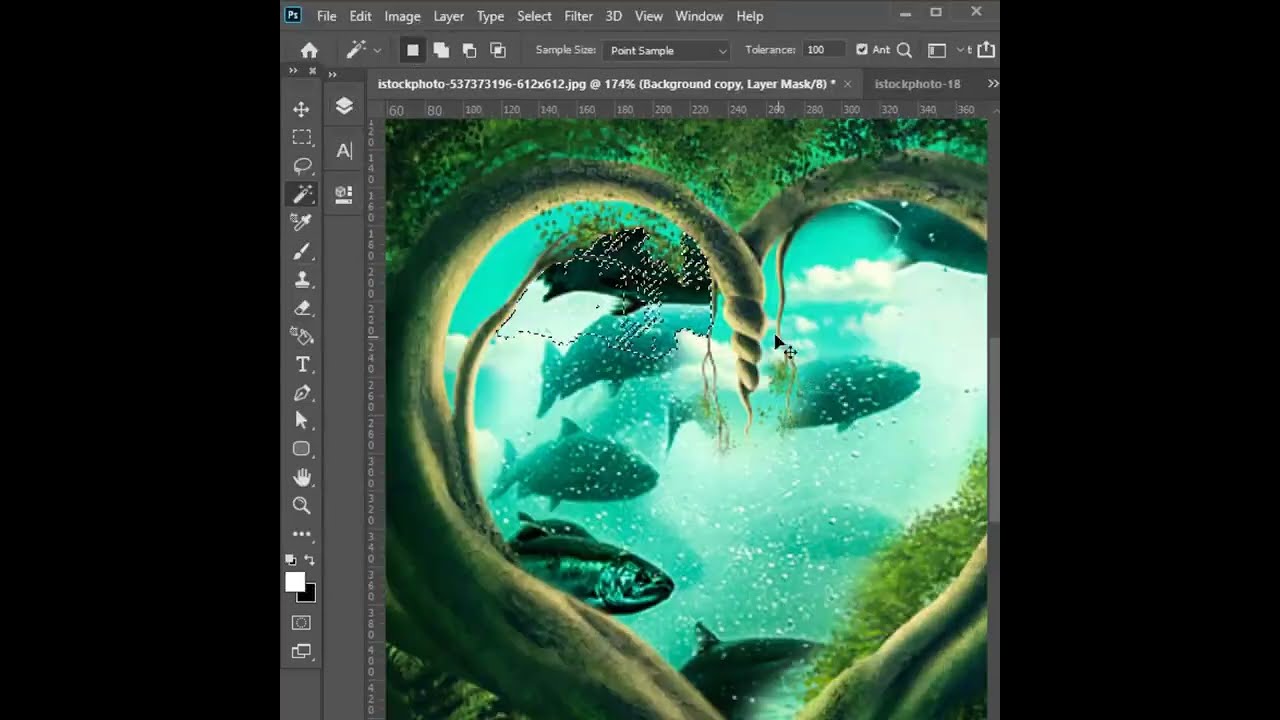This screenshot has width=1280, height=720.
Task: Open the Select menu
Action: tap(534, 16)
